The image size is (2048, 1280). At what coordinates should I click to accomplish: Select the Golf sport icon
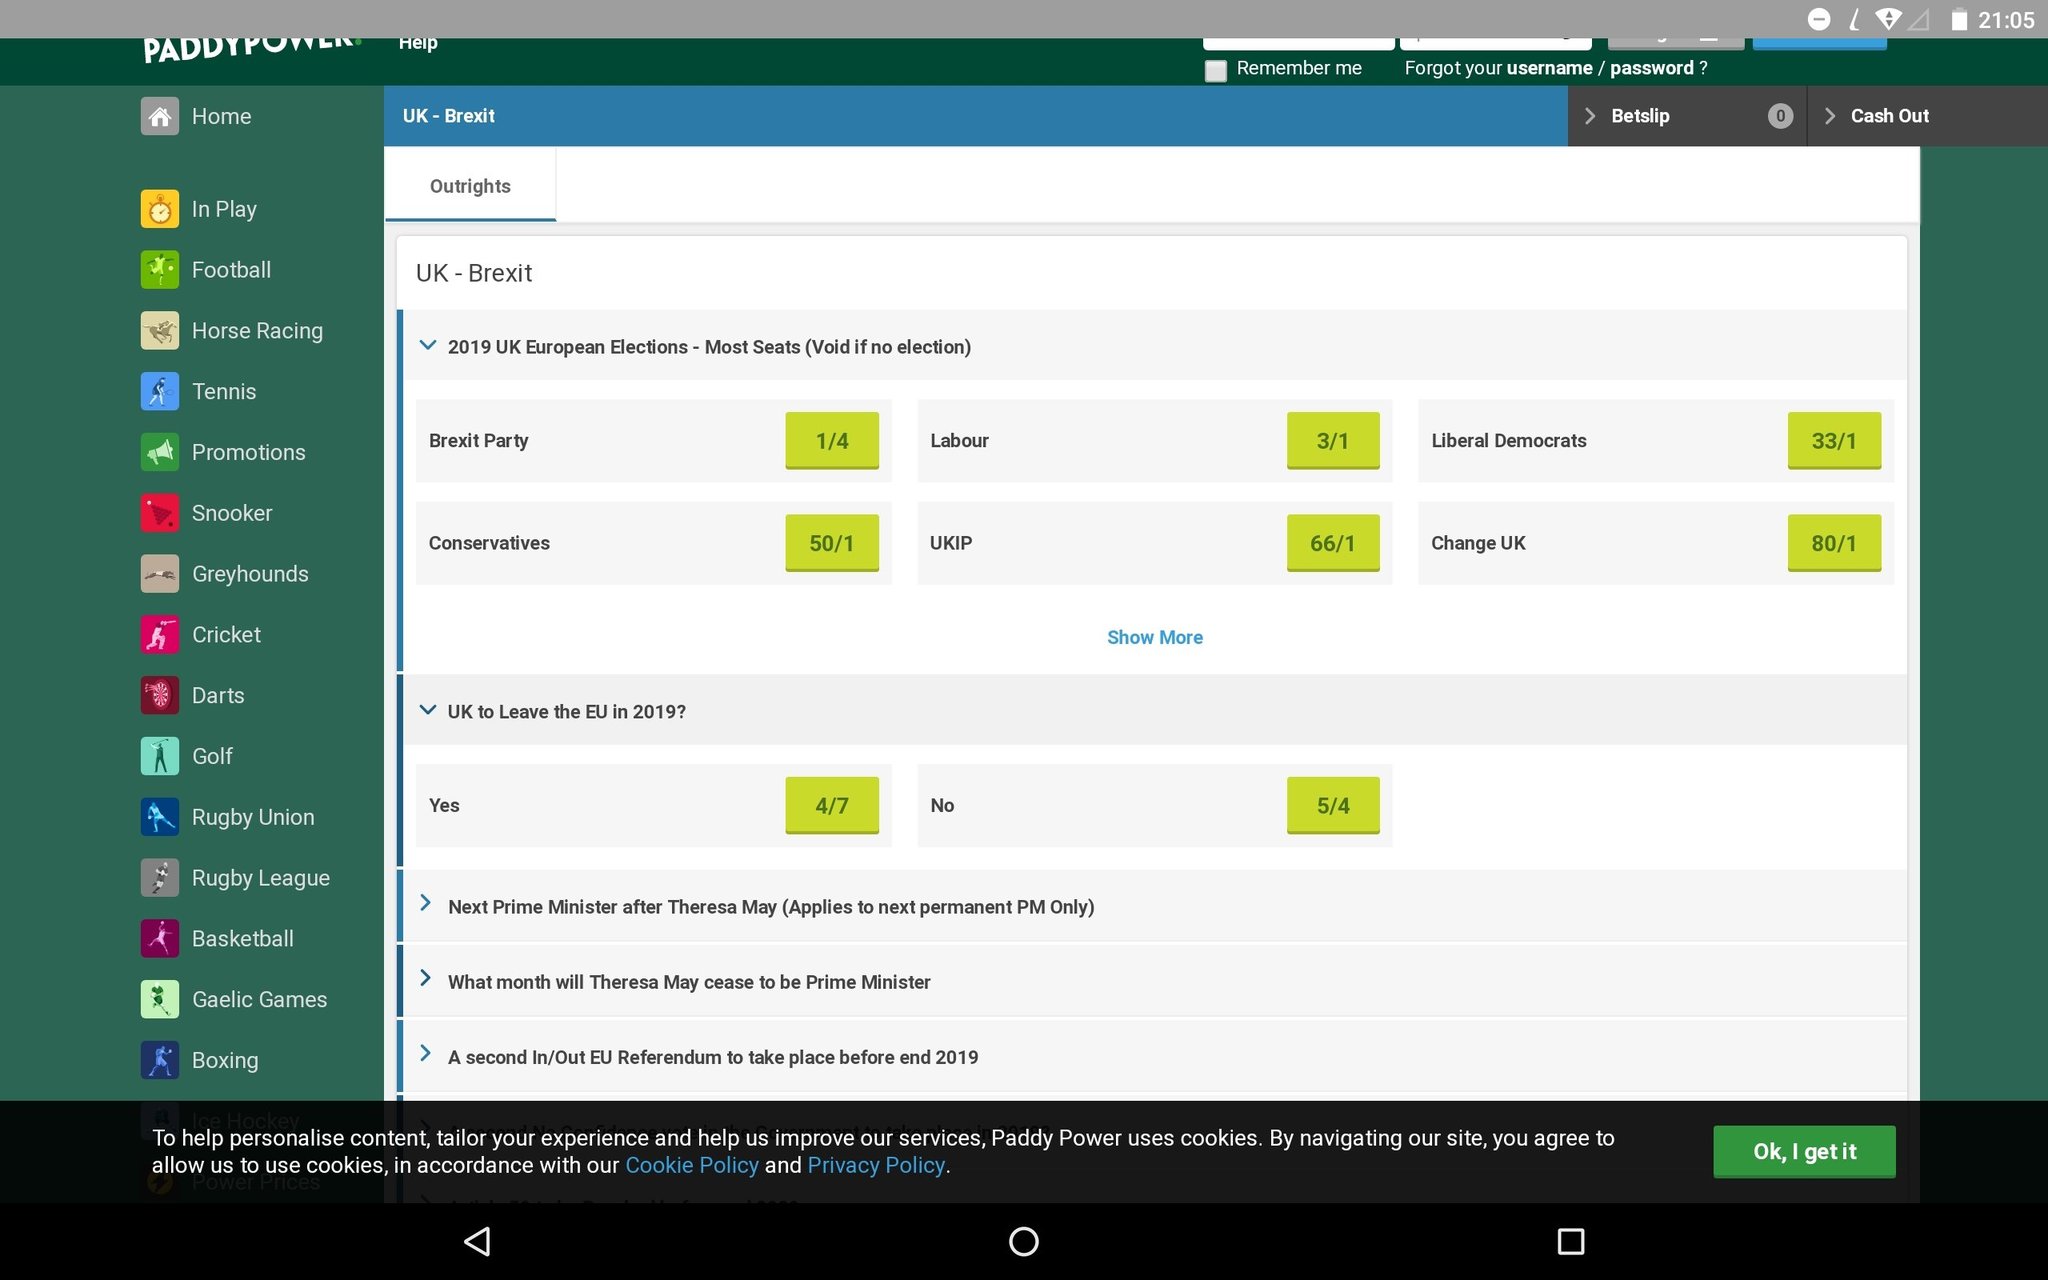(160, 756)
